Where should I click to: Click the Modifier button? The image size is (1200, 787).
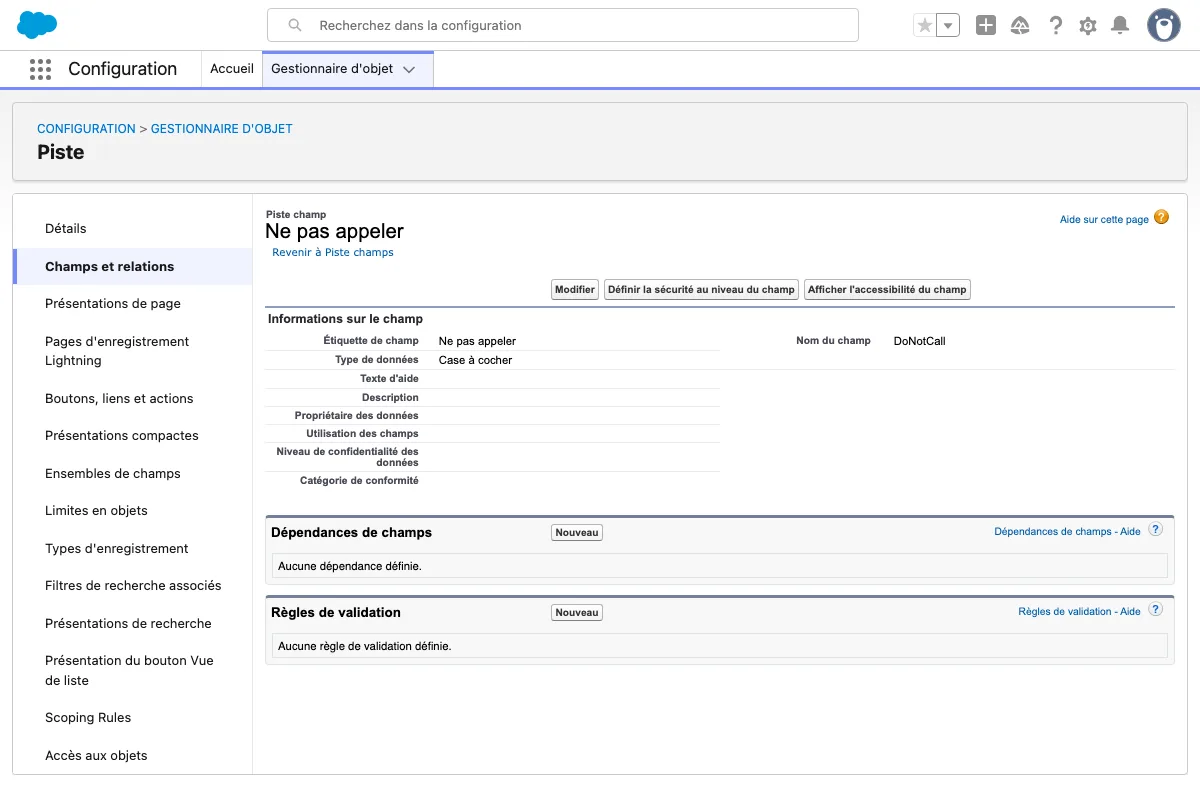tap(575, 290)
